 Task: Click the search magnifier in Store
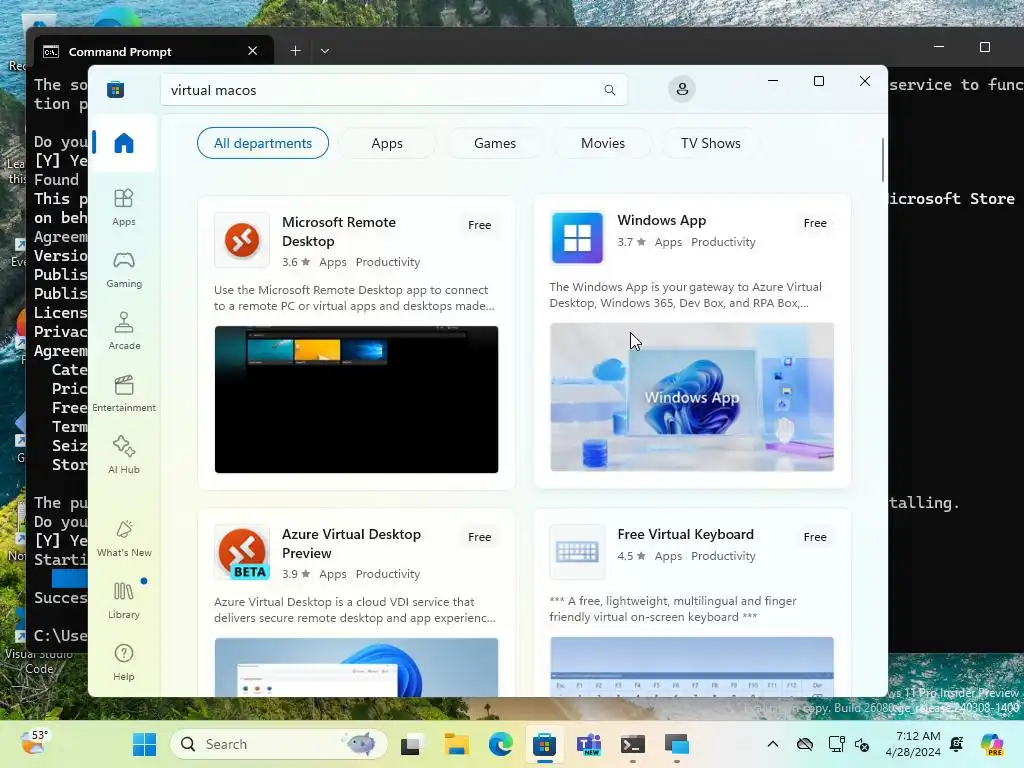coord(609,90)
